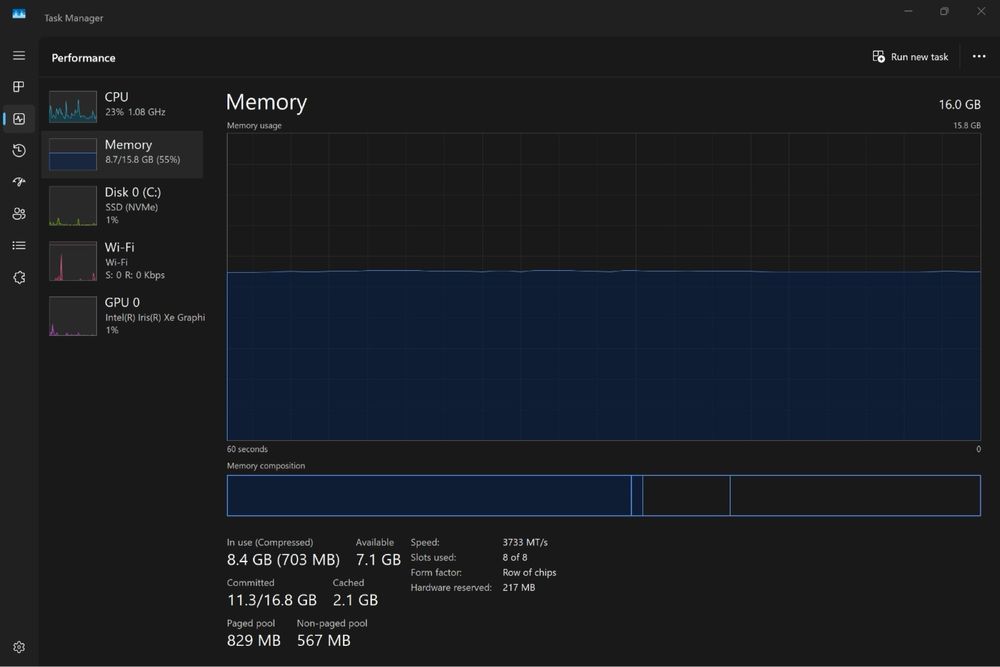The height and width of the screenshot is (667, 1000).
Task: Open the App history page icon
Action: 19,150
